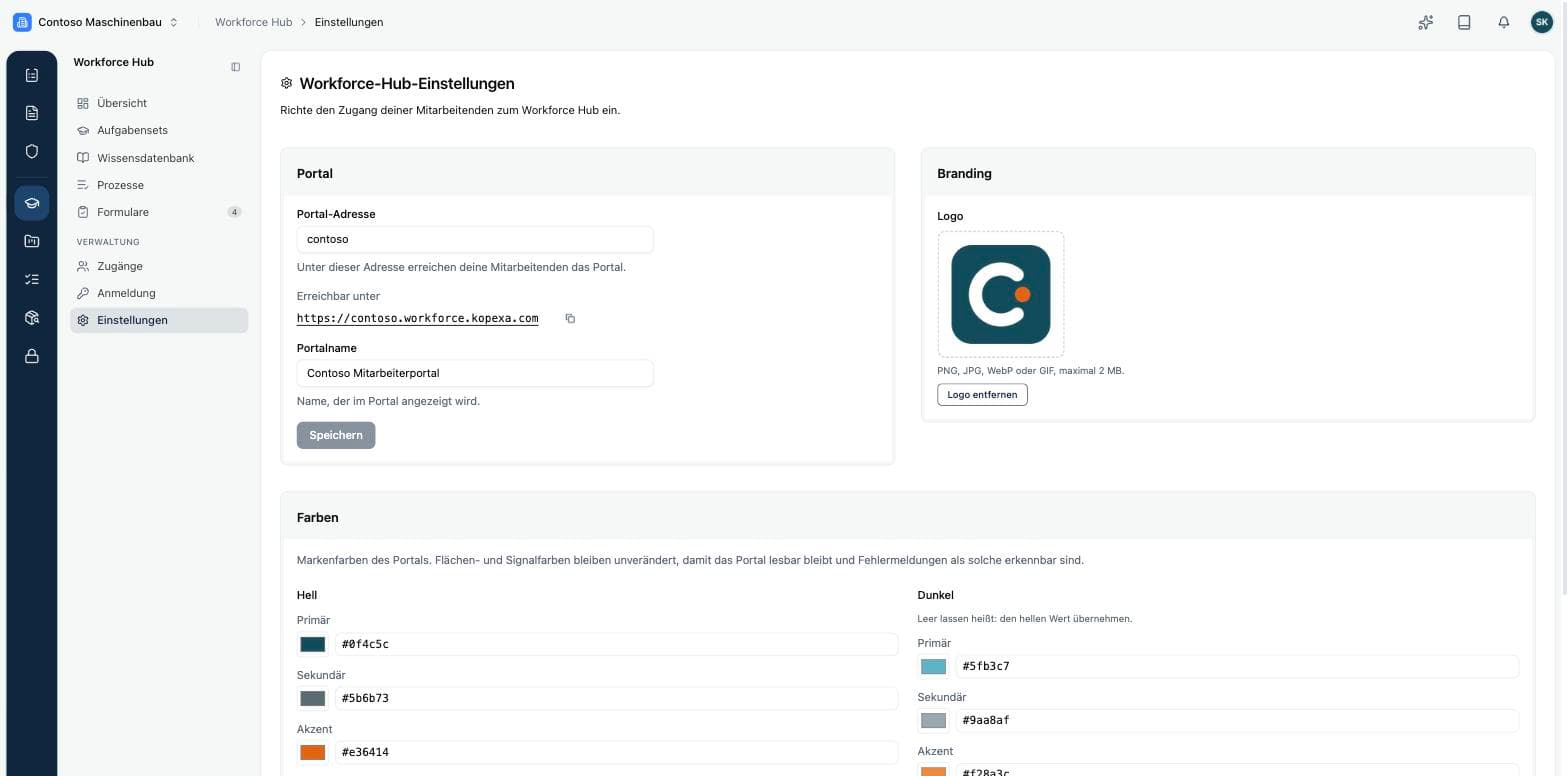Screen dimensions: 1568x776
Task: Collapse the Workforce Hub sidebar panel icon
Action: 236,67
